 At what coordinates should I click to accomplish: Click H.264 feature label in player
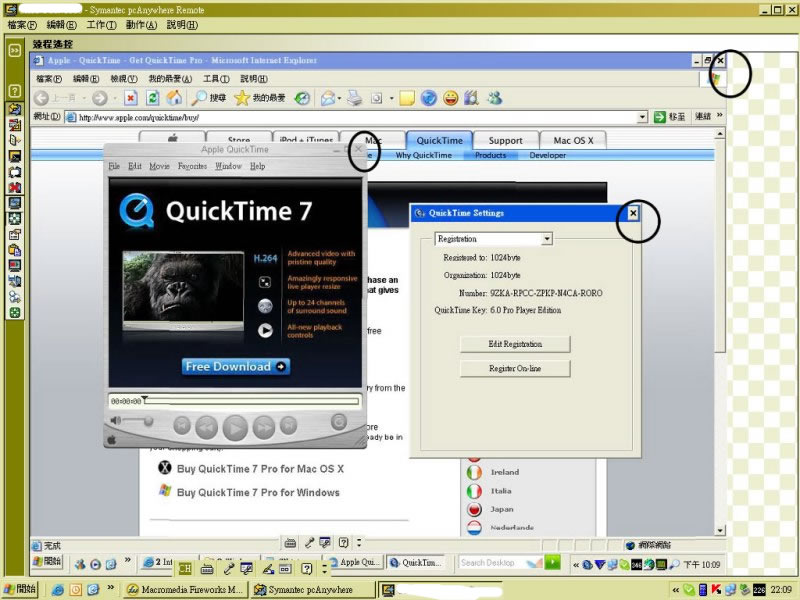tap(265, 258)
